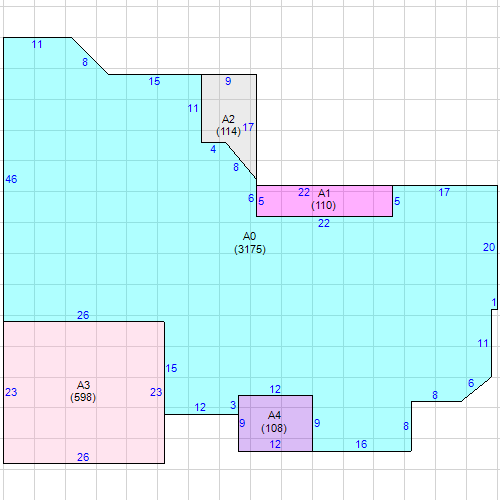
Task: Click the 22 dimension below area A1
Action: [x=324, y=223]
